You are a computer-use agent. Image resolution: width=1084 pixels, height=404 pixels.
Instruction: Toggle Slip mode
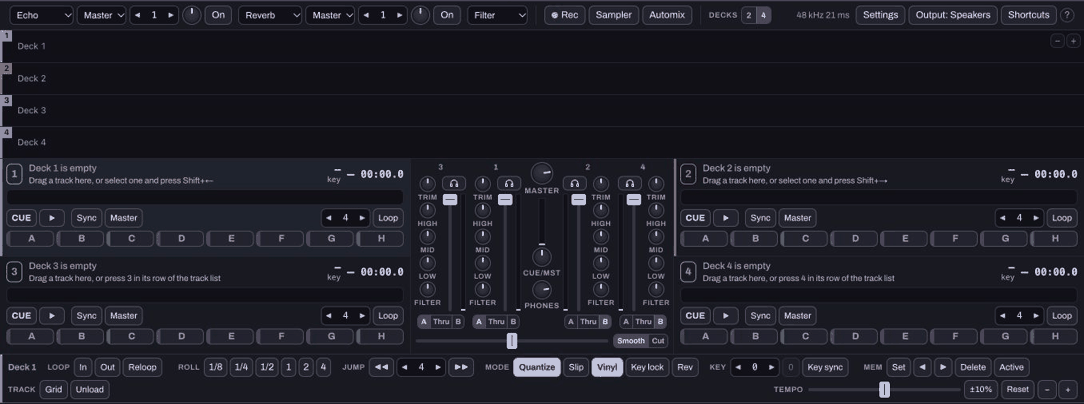click(576, 367)
